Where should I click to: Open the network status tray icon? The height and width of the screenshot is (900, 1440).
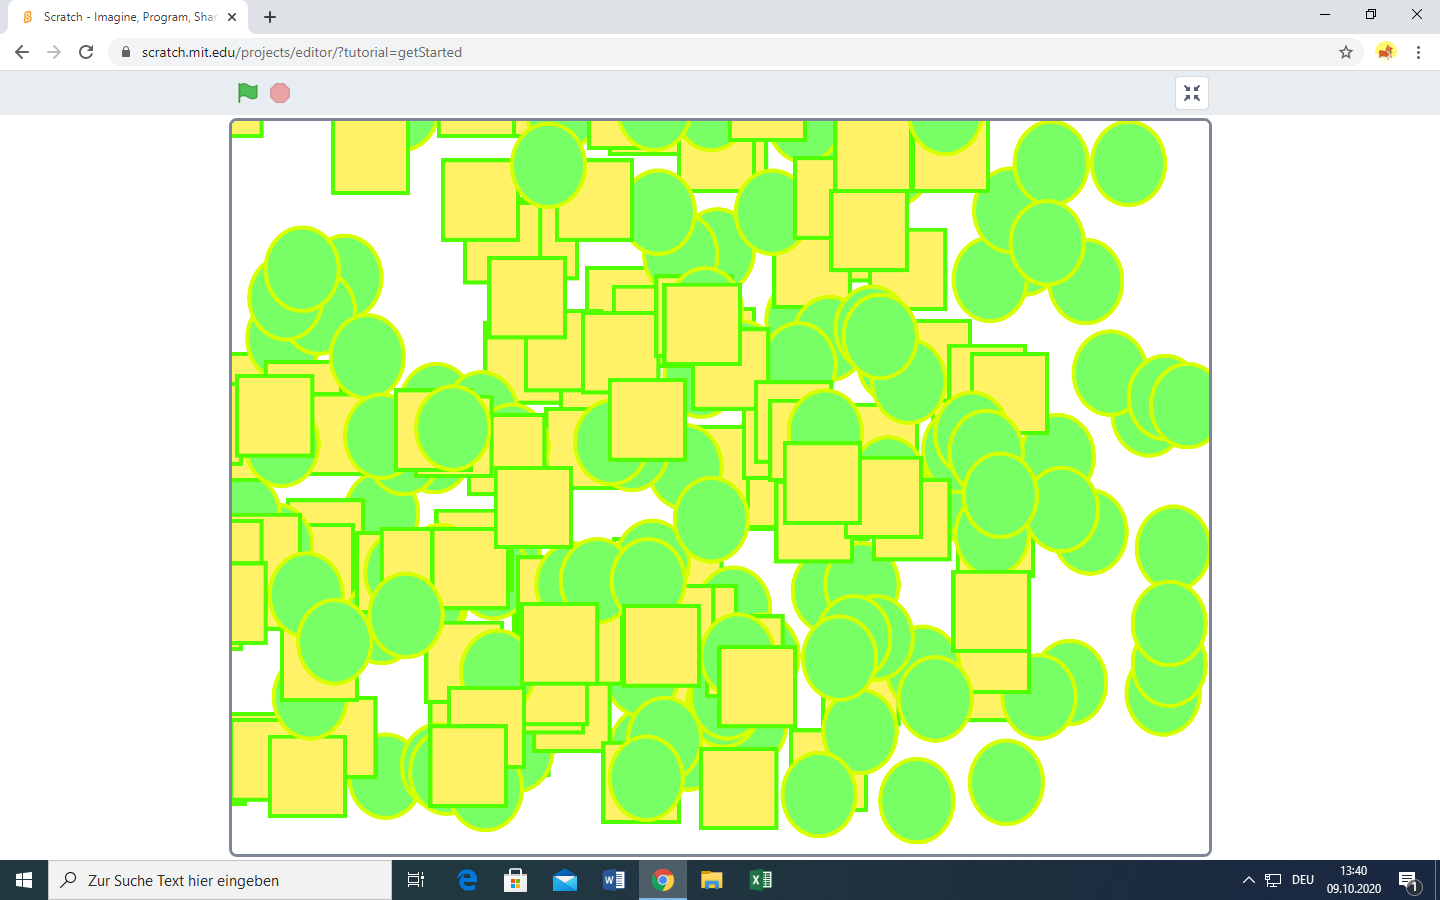(1273, 880)
